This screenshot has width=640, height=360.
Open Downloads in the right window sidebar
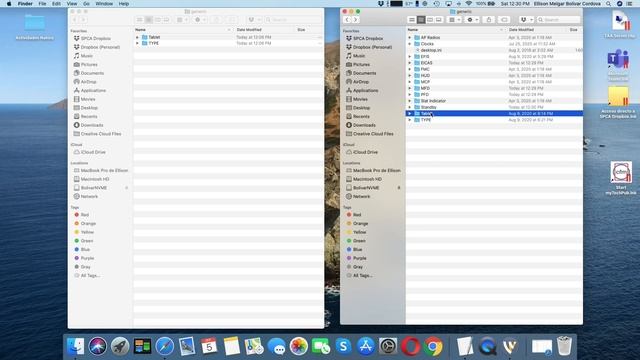point(364,125)
